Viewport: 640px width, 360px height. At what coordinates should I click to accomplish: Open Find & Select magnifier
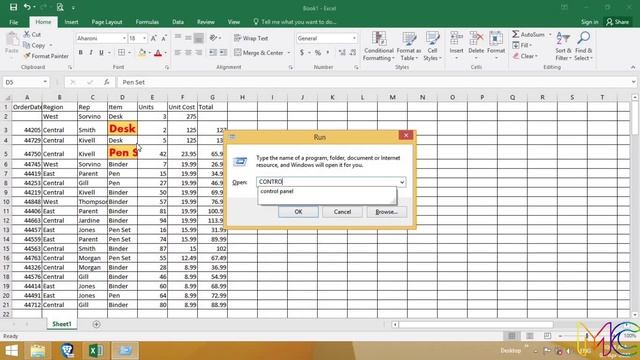click(x=583, y=46)
